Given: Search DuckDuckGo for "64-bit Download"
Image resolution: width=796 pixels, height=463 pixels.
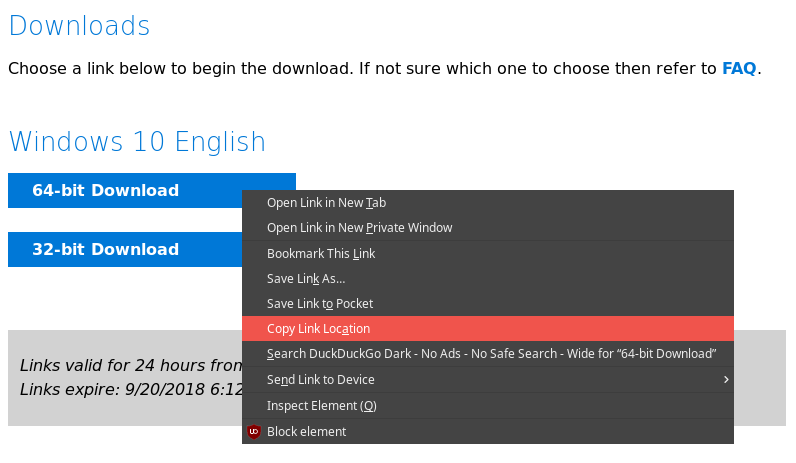Looking at the screenshot, I should pyautogui.click(x=491, y=354).
